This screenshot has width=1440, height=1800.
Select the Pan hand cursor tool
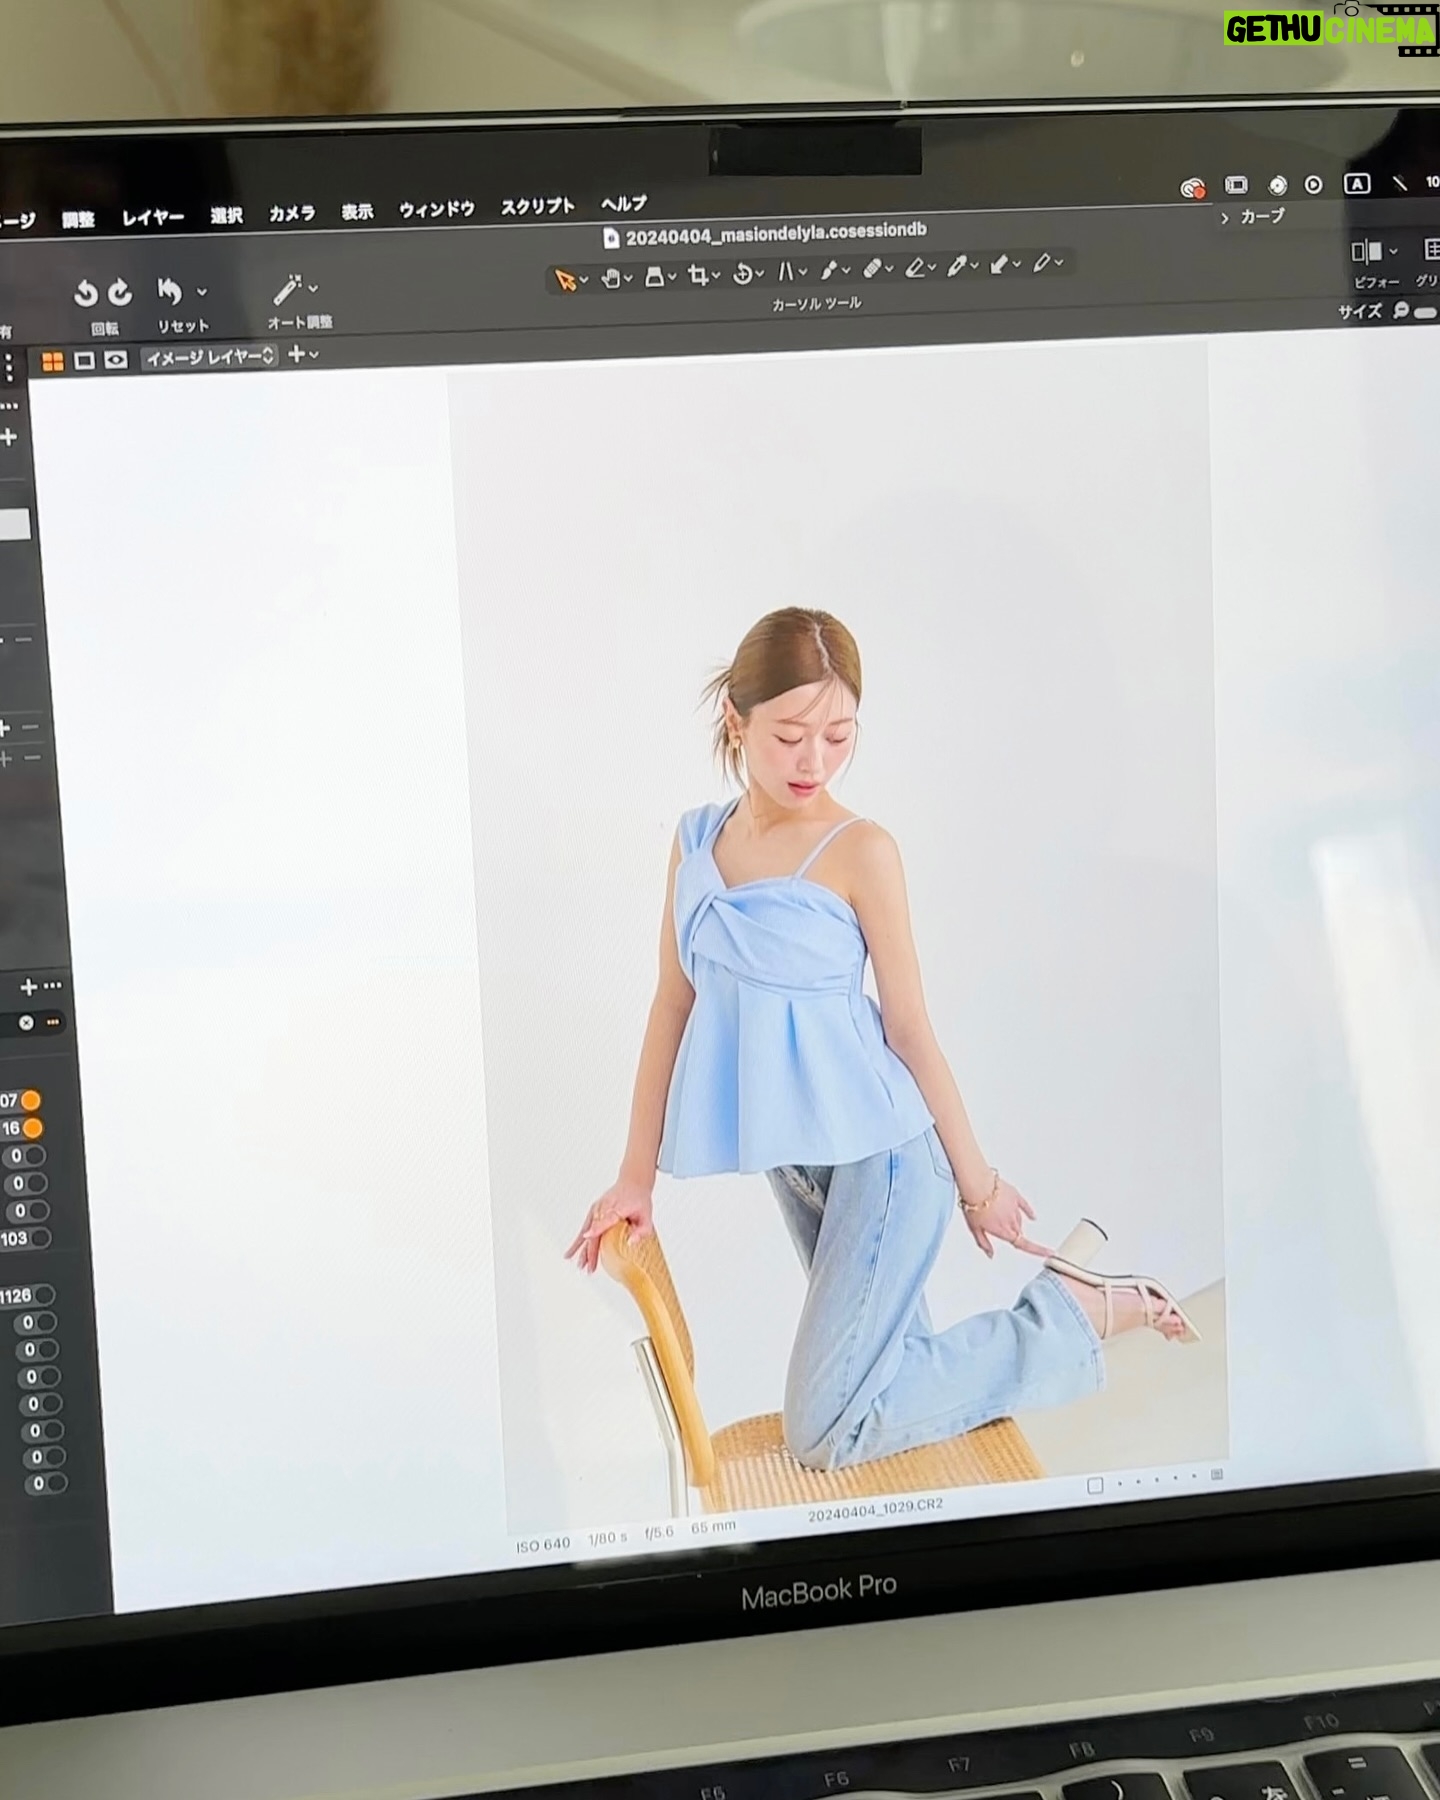click(x=611, y=279)
